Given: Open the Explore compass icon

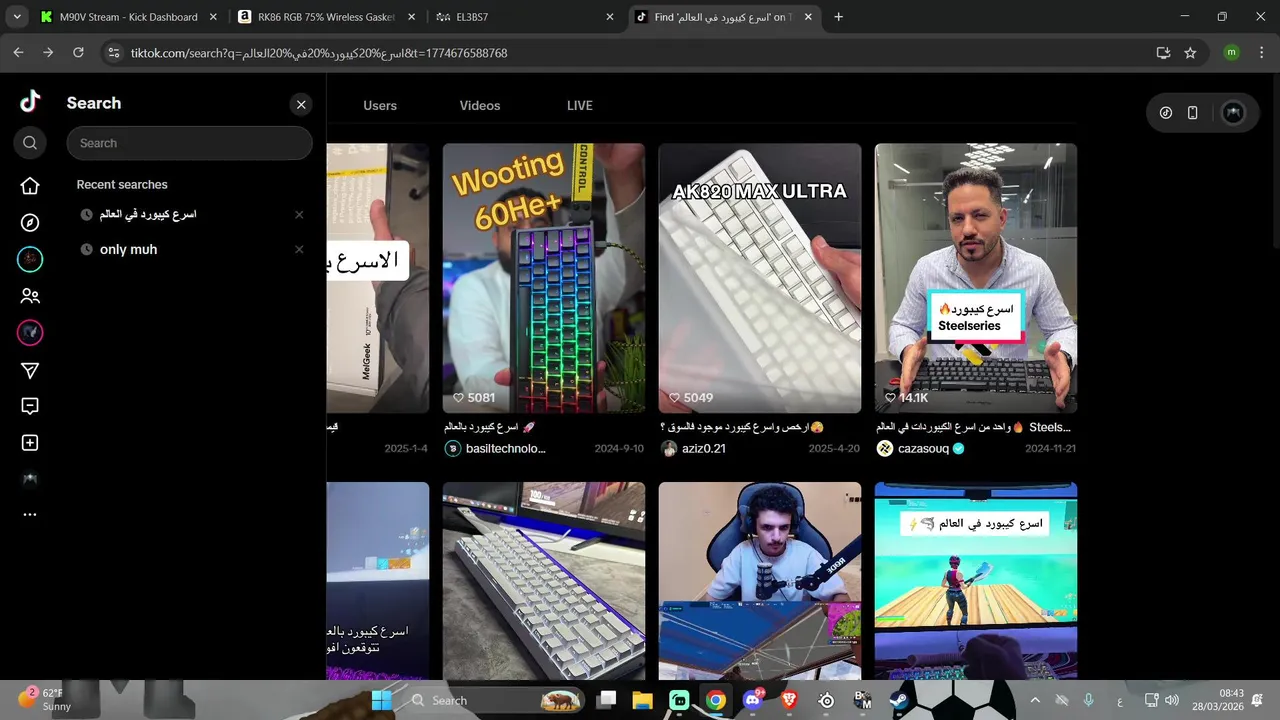Looking at the screenshot, I should [30, 223].
